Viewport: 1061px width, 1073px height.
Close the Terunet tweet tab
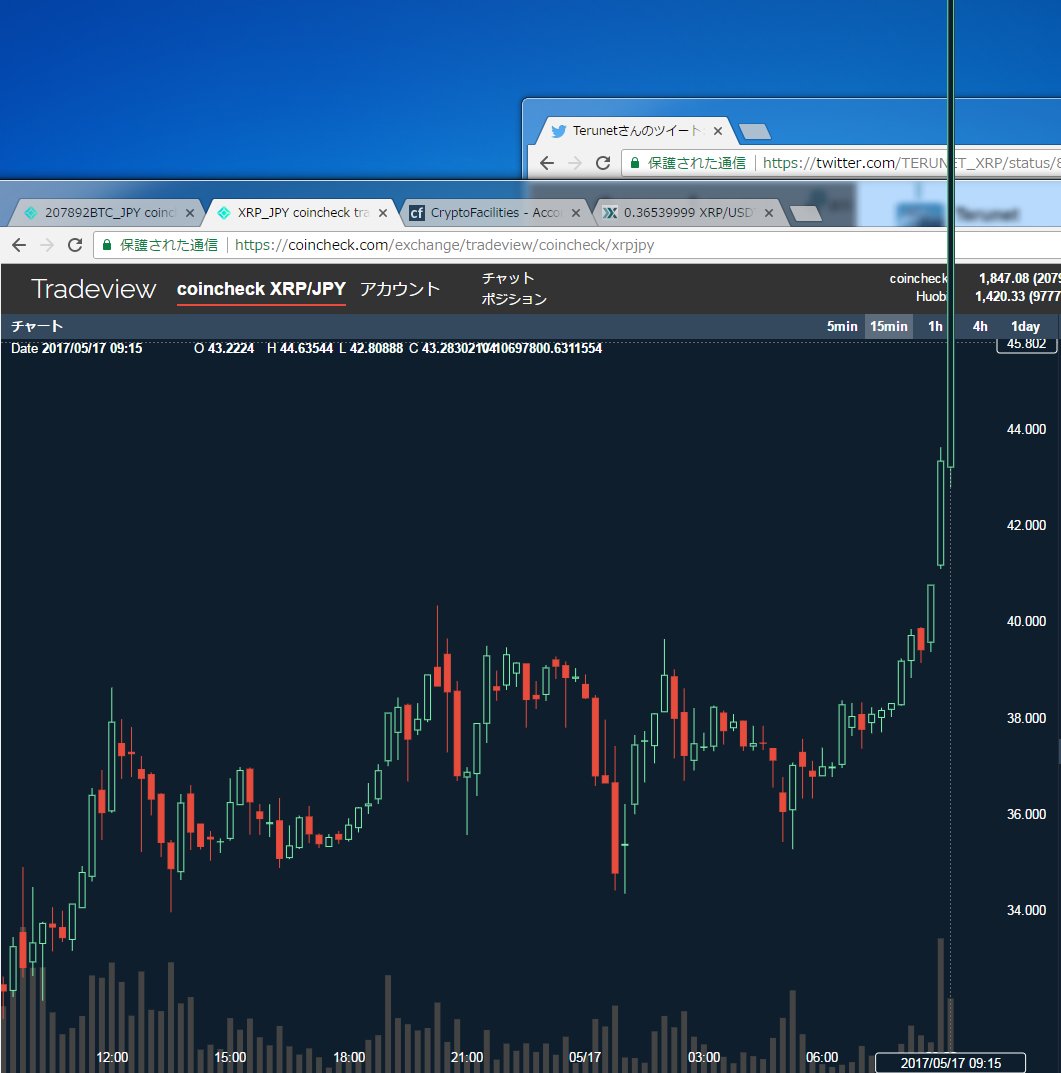[717, 131]
